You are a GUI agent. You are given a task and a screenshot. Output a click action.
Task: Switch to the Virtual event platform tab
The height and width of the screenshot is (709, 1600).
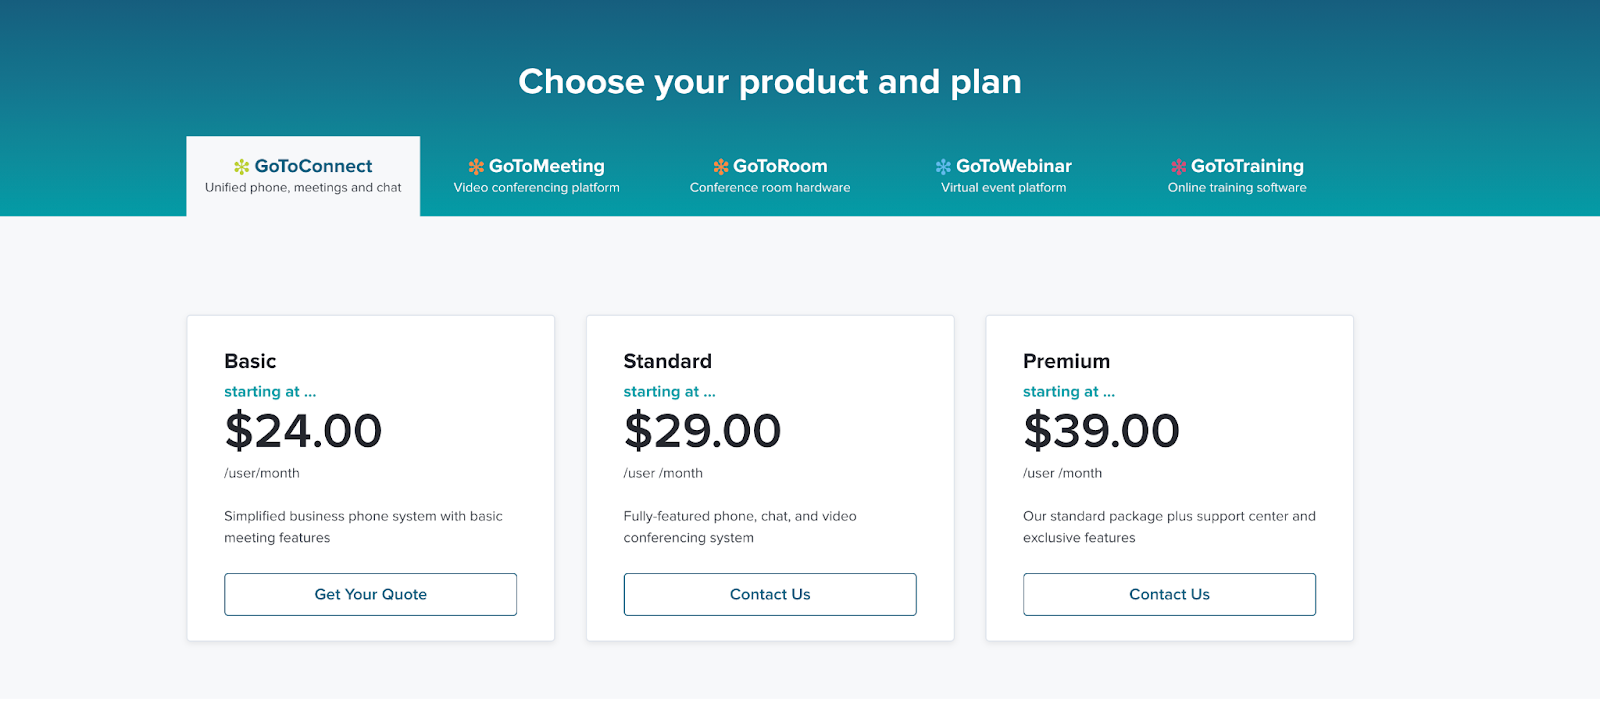[1004, 177]
